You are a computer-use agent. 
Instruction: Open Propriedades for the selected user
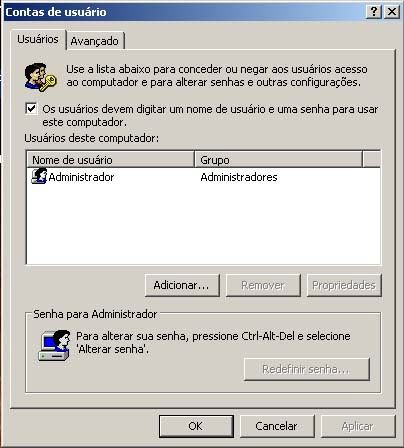(344, 285)
